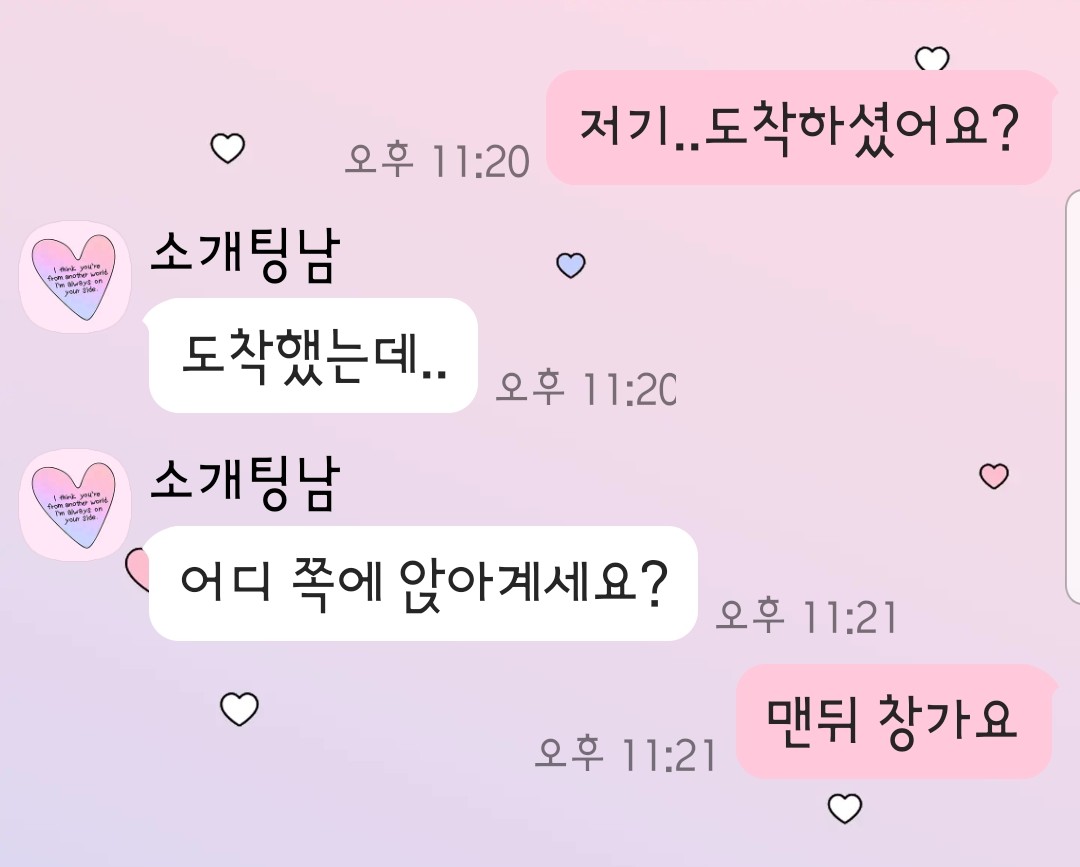Image resolution: width=1080 pixels, height=867 pixels.
Task: Click the timestamp next to "도착했는데.."
Action: pos(586,388)
